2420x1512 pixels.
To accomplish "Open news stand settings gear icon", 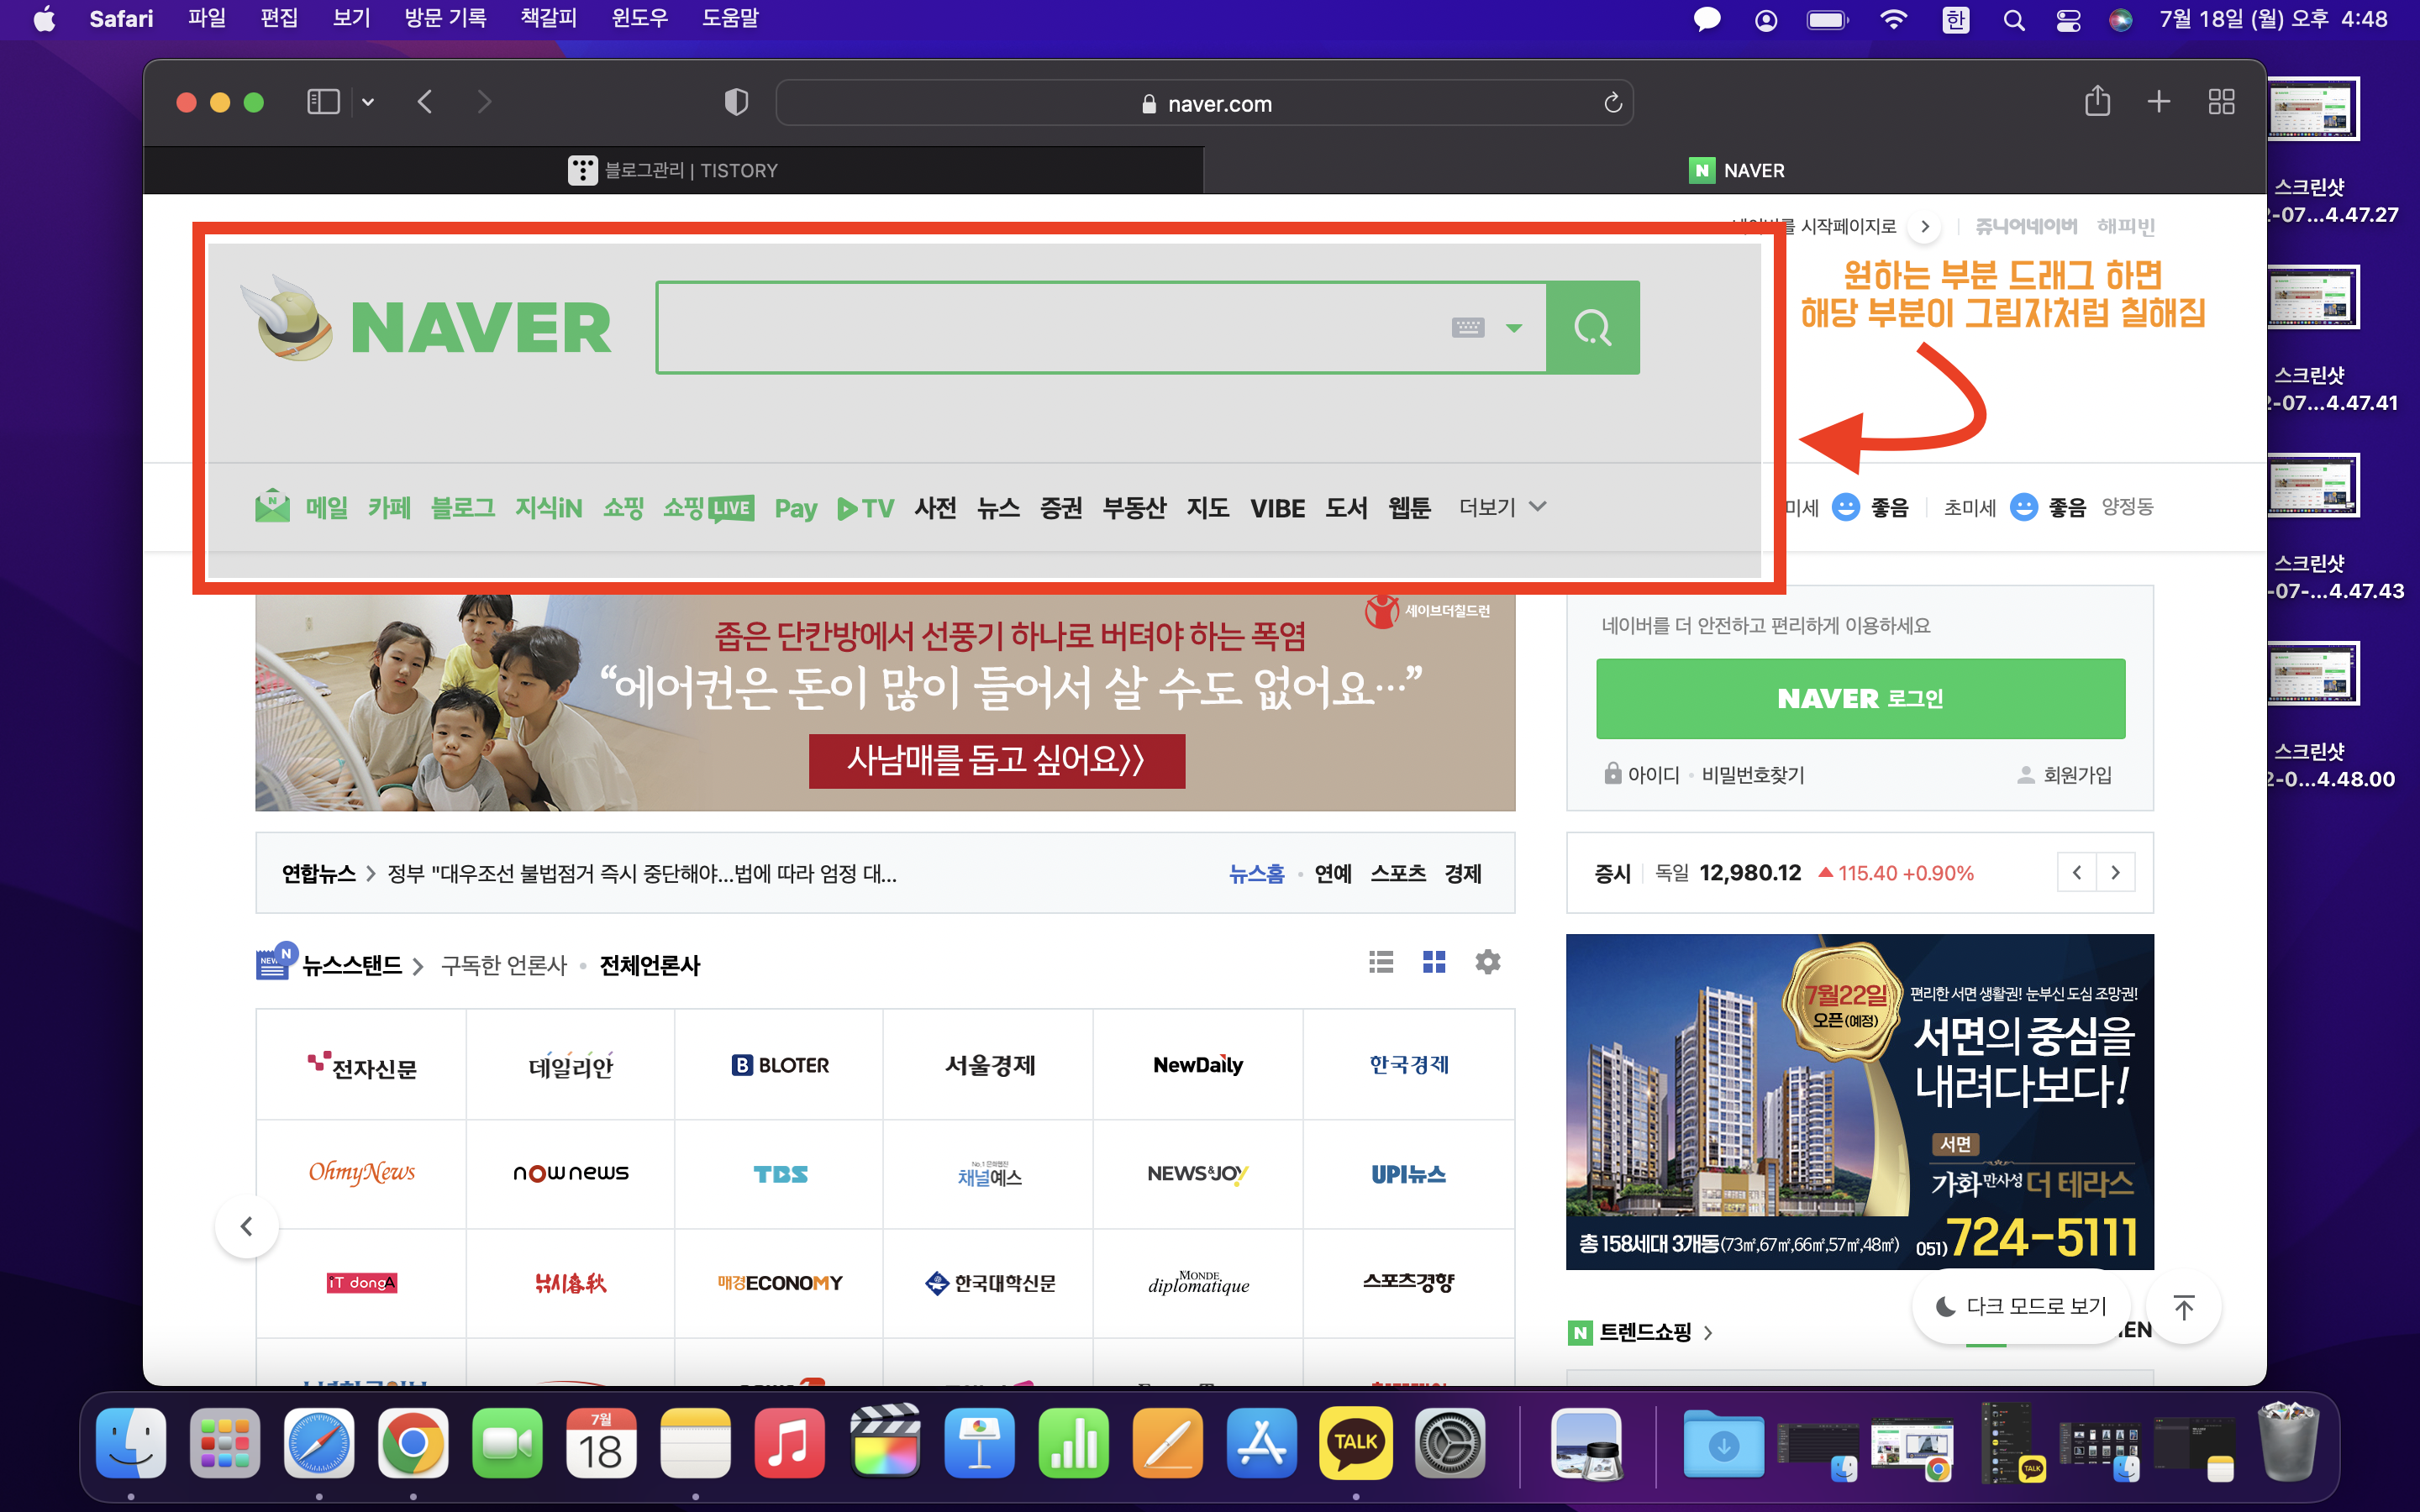I will [1488, 962].
